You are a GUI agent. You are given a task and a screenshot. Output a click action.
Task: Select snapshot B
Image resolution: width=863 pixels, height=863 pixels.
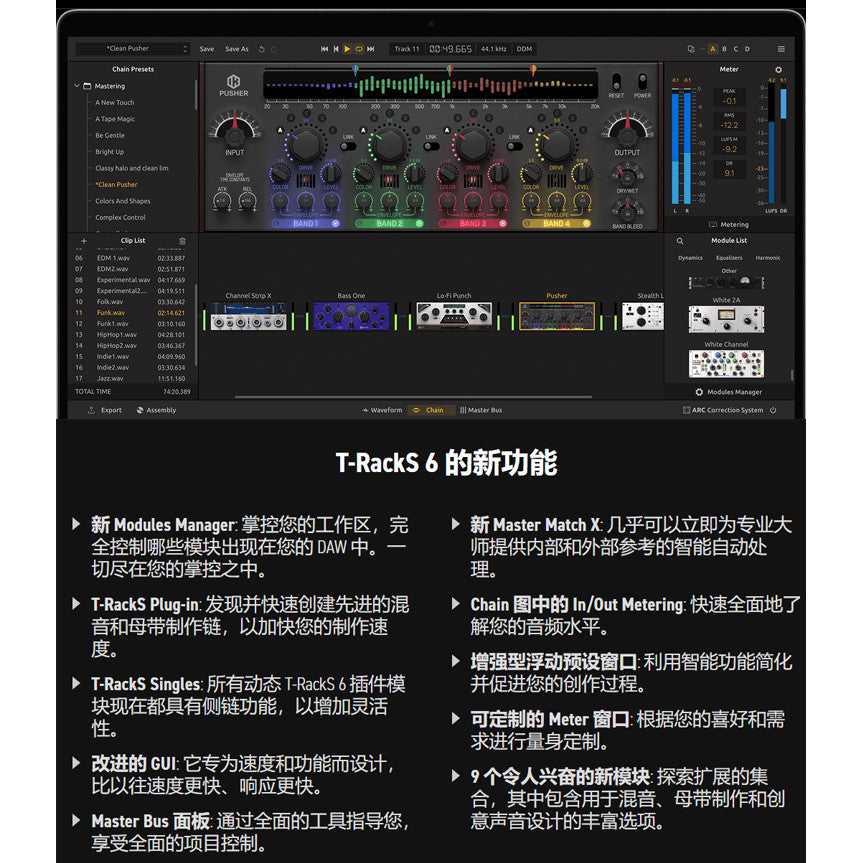[x=724, y=49]
